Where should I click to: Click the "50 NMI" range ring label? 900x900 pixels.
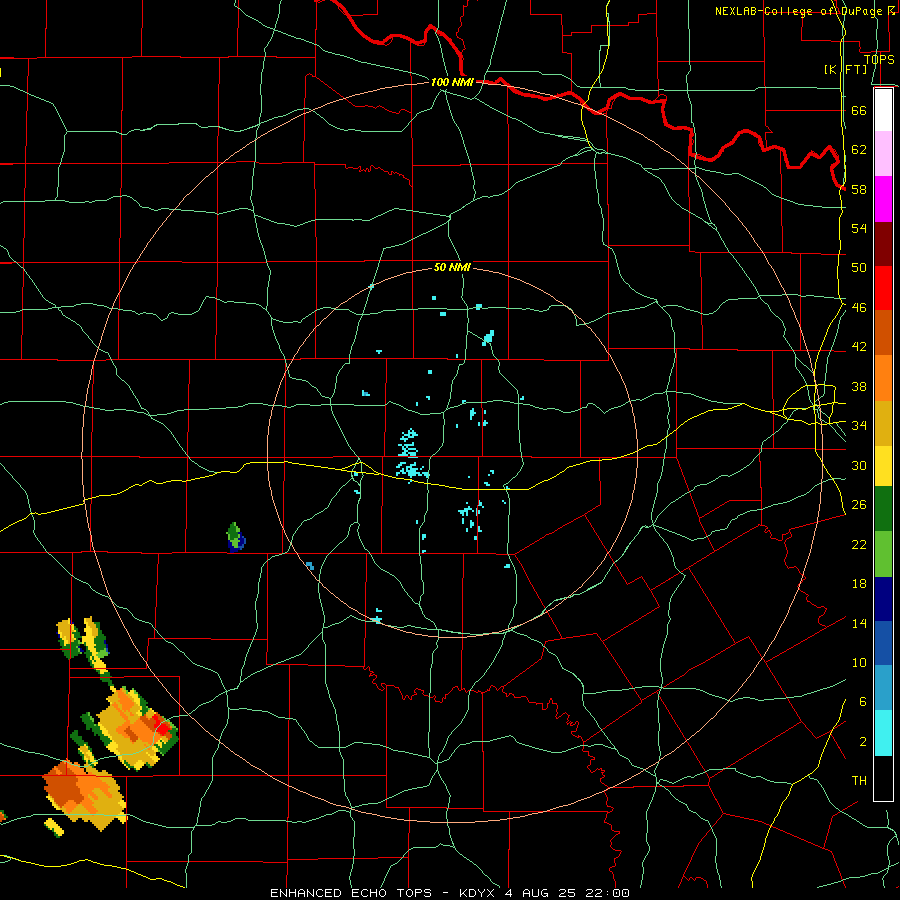(452, 267)
